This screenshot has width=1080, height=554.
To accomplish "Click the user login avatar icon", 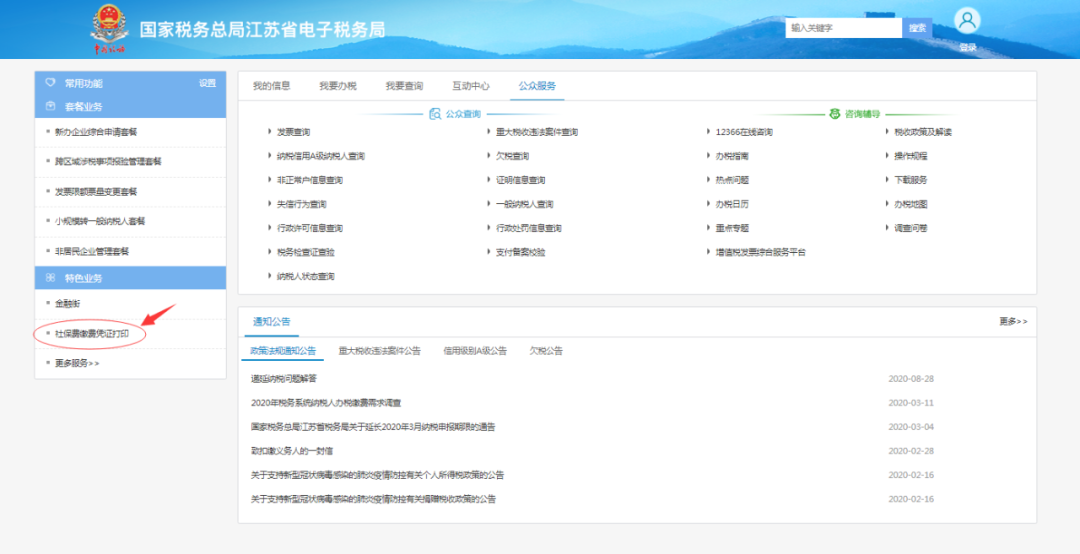I will [967, 21].
